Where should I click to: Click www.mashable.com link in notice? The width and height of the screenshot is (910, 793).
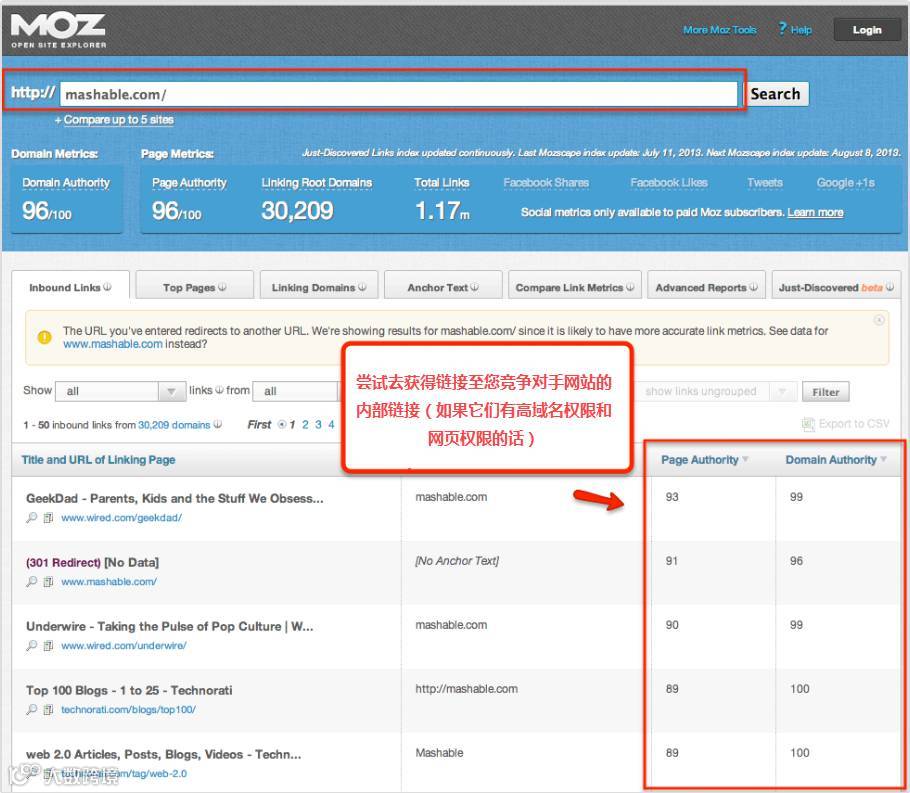coord(113,344)
